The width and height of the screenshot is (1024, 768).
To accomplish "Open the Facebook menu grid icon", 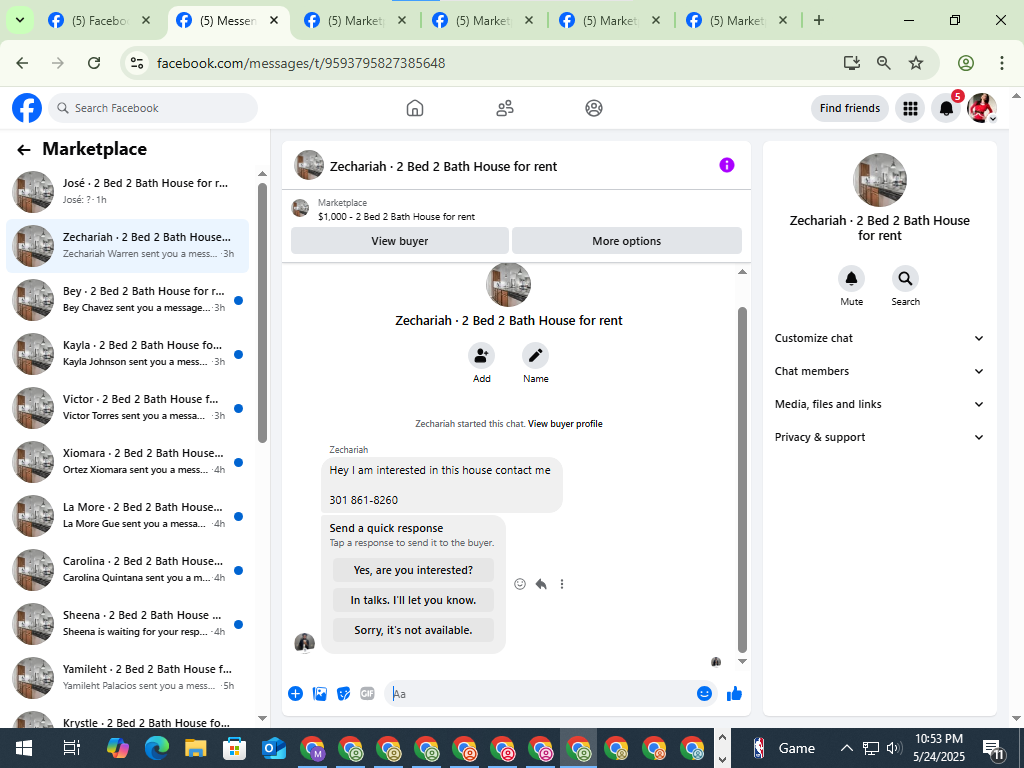I will click(x=910, y=108).
